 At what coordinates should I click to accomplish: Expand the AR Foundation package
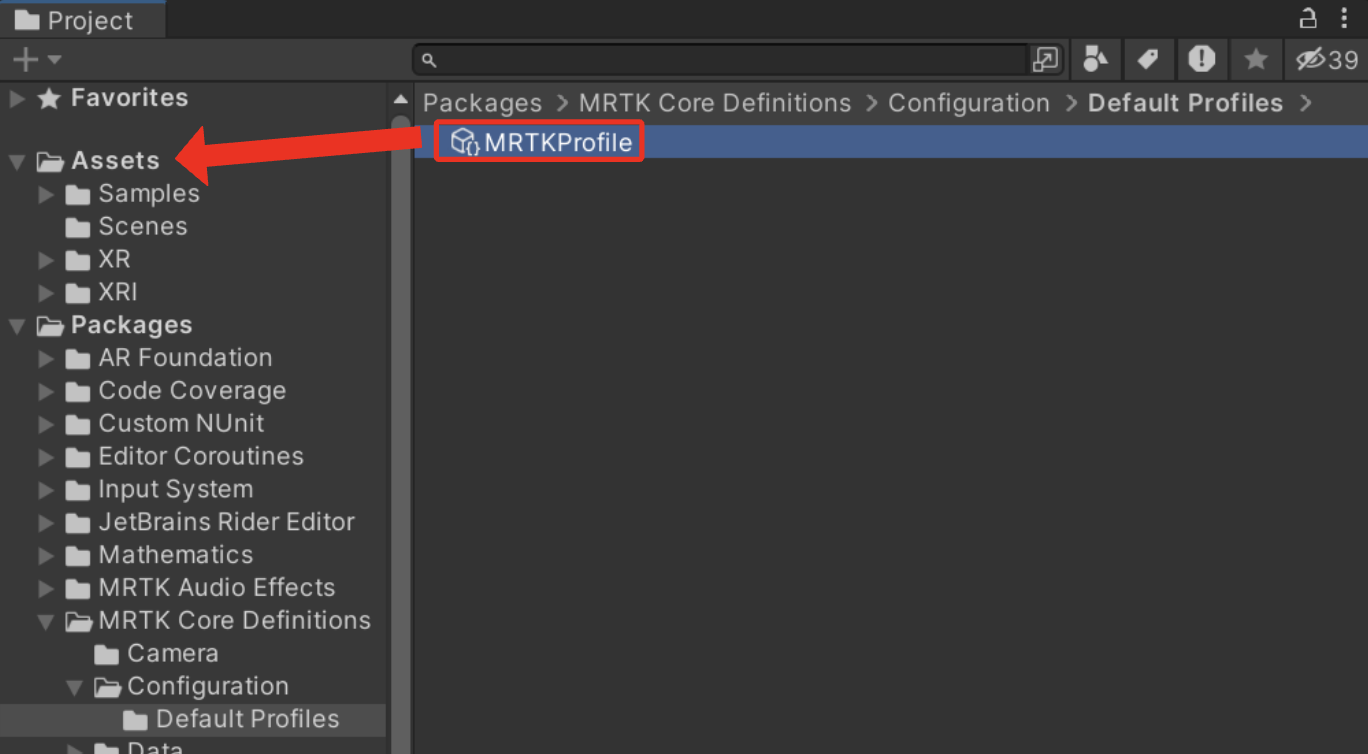tap(46, 358)
